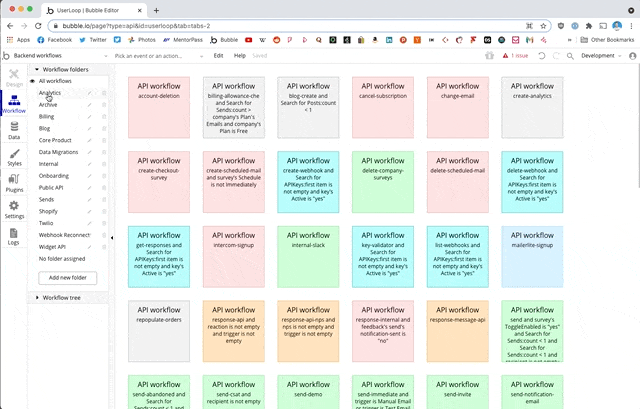640x409 pixels.
Task: Edit the Sends folder pencil icon
Action: pos(89,200)
